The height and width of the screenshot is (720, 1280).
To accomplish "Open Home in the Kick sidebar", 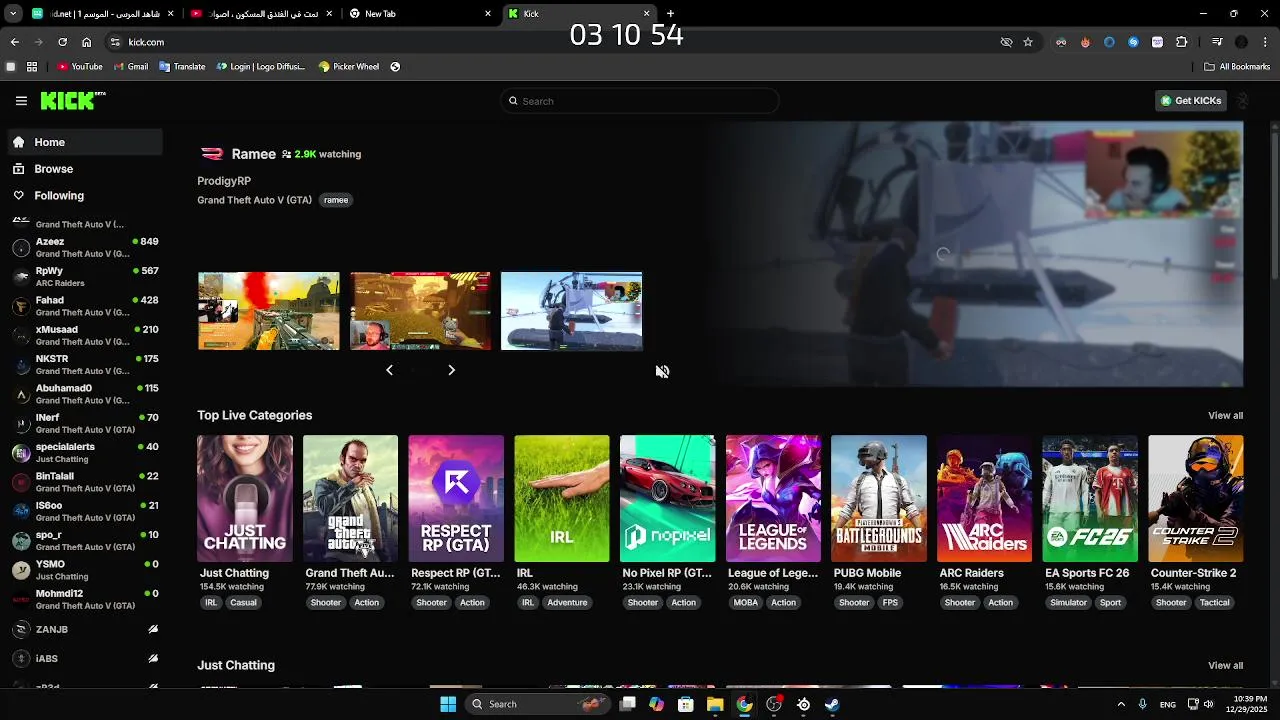I will coord(85,142).
